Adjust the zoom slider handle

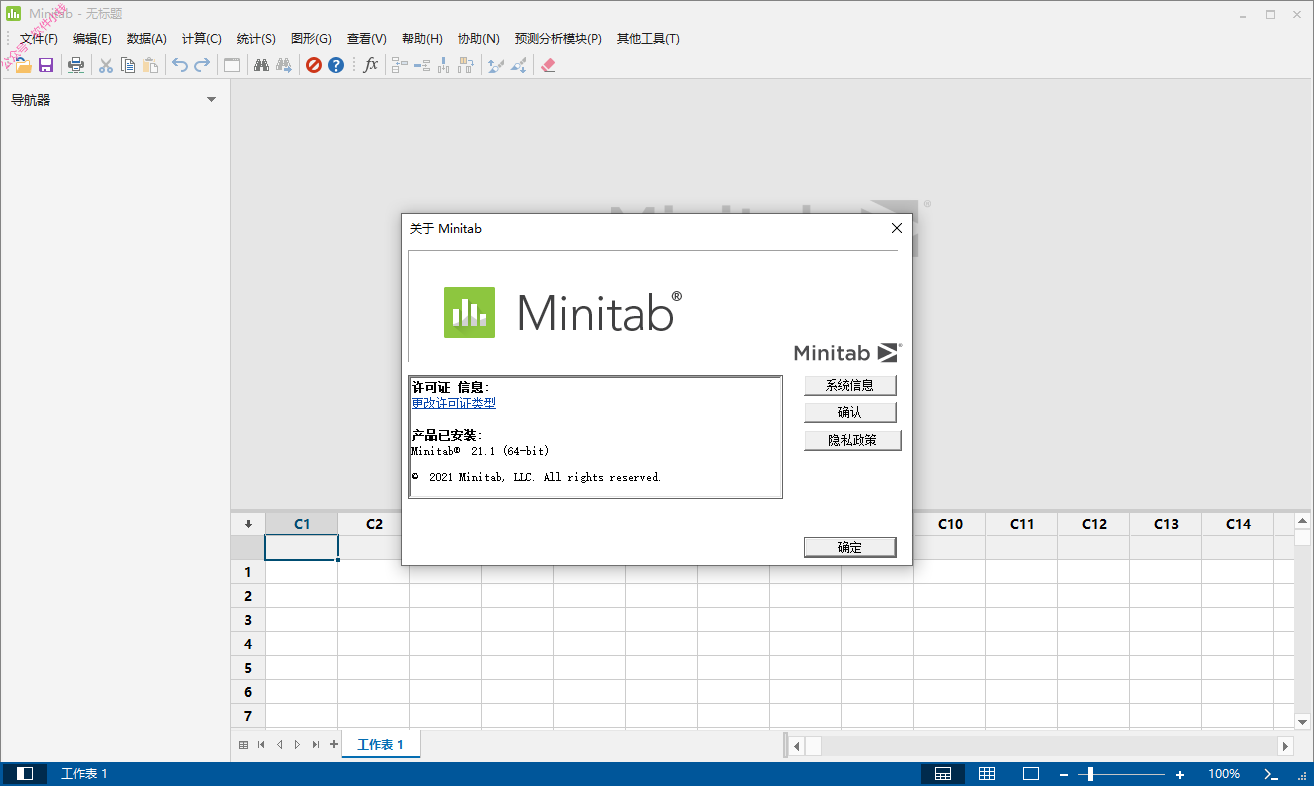coord(1090,774)
